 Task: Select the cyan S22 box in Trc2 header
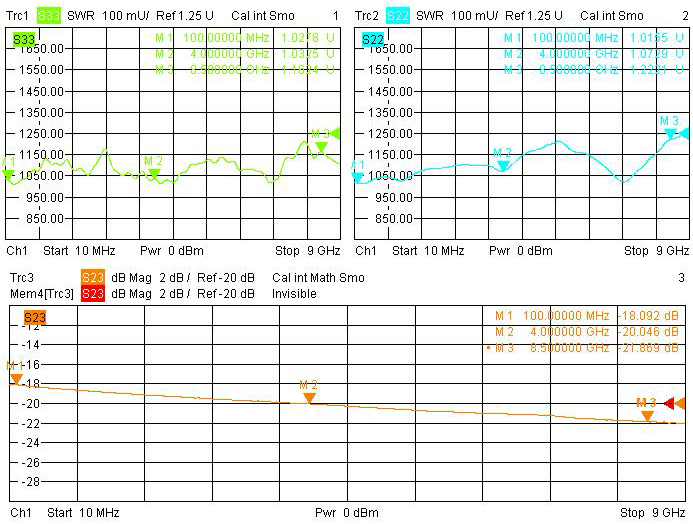(398, 16)
